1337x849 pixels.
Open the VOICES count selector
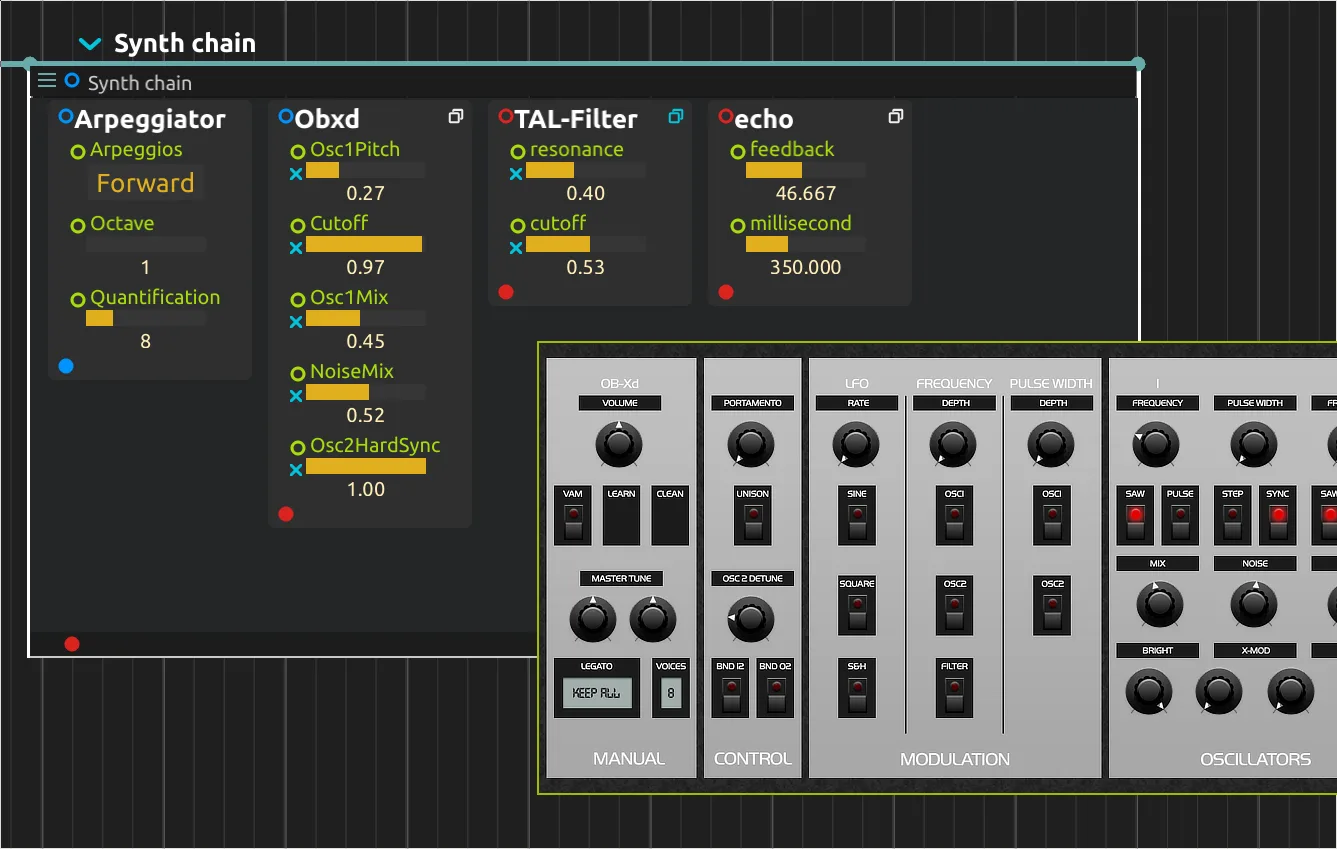[x=671, y=693]
